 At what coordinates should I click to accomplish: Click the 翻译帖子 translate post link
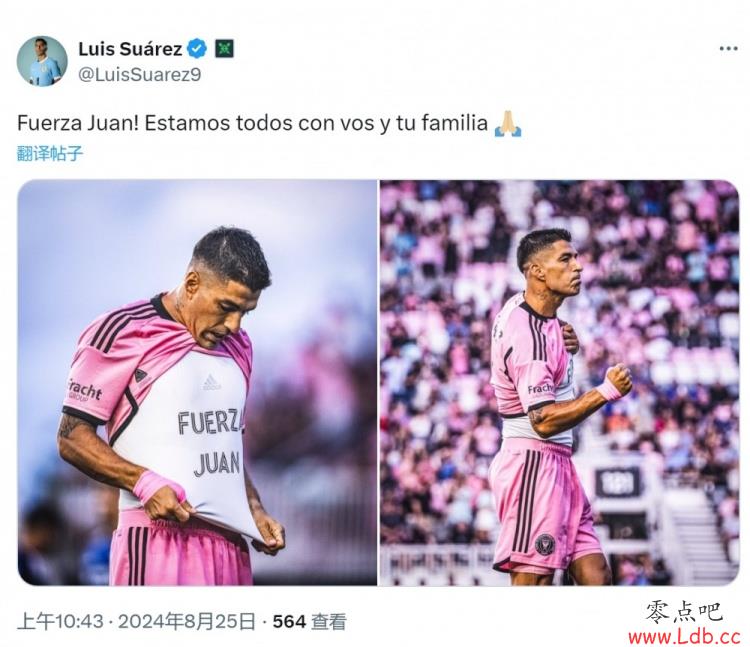50,154
